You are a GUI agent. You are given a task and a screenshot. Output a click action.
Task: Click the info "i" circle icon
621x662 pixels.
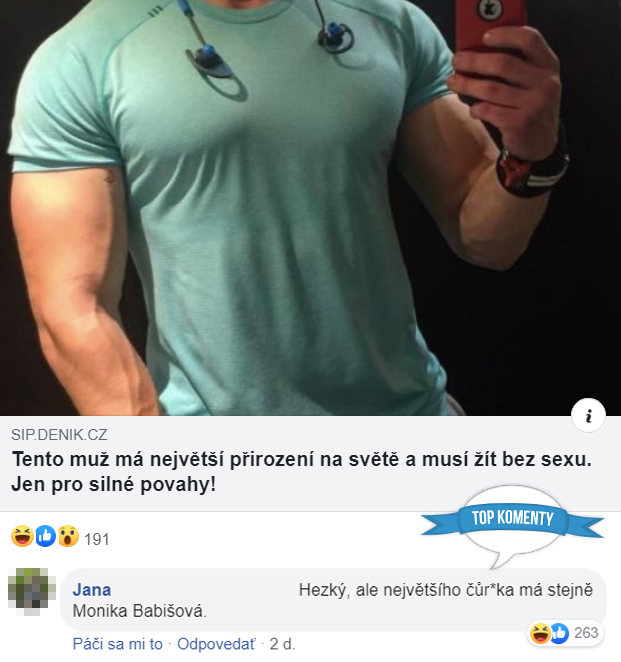pyautogui.click(x=588, y=415)
